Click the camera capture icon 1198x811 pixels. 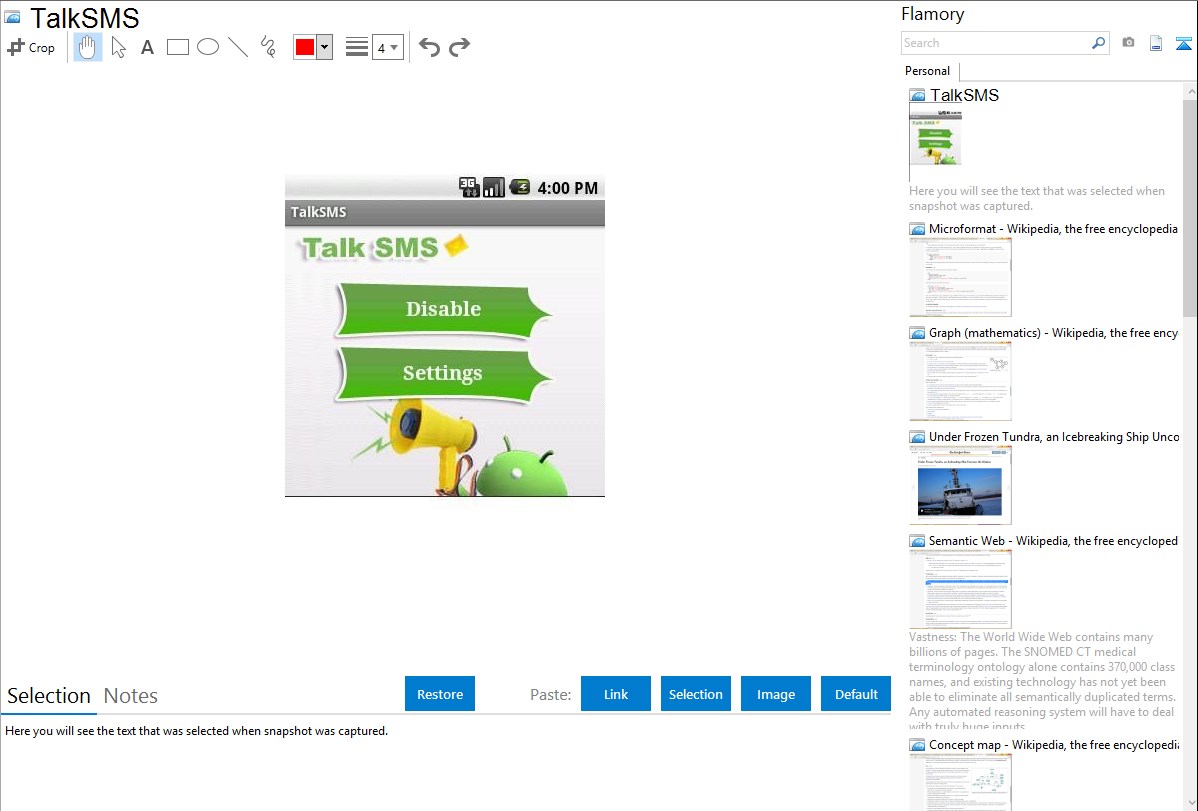1128,43
